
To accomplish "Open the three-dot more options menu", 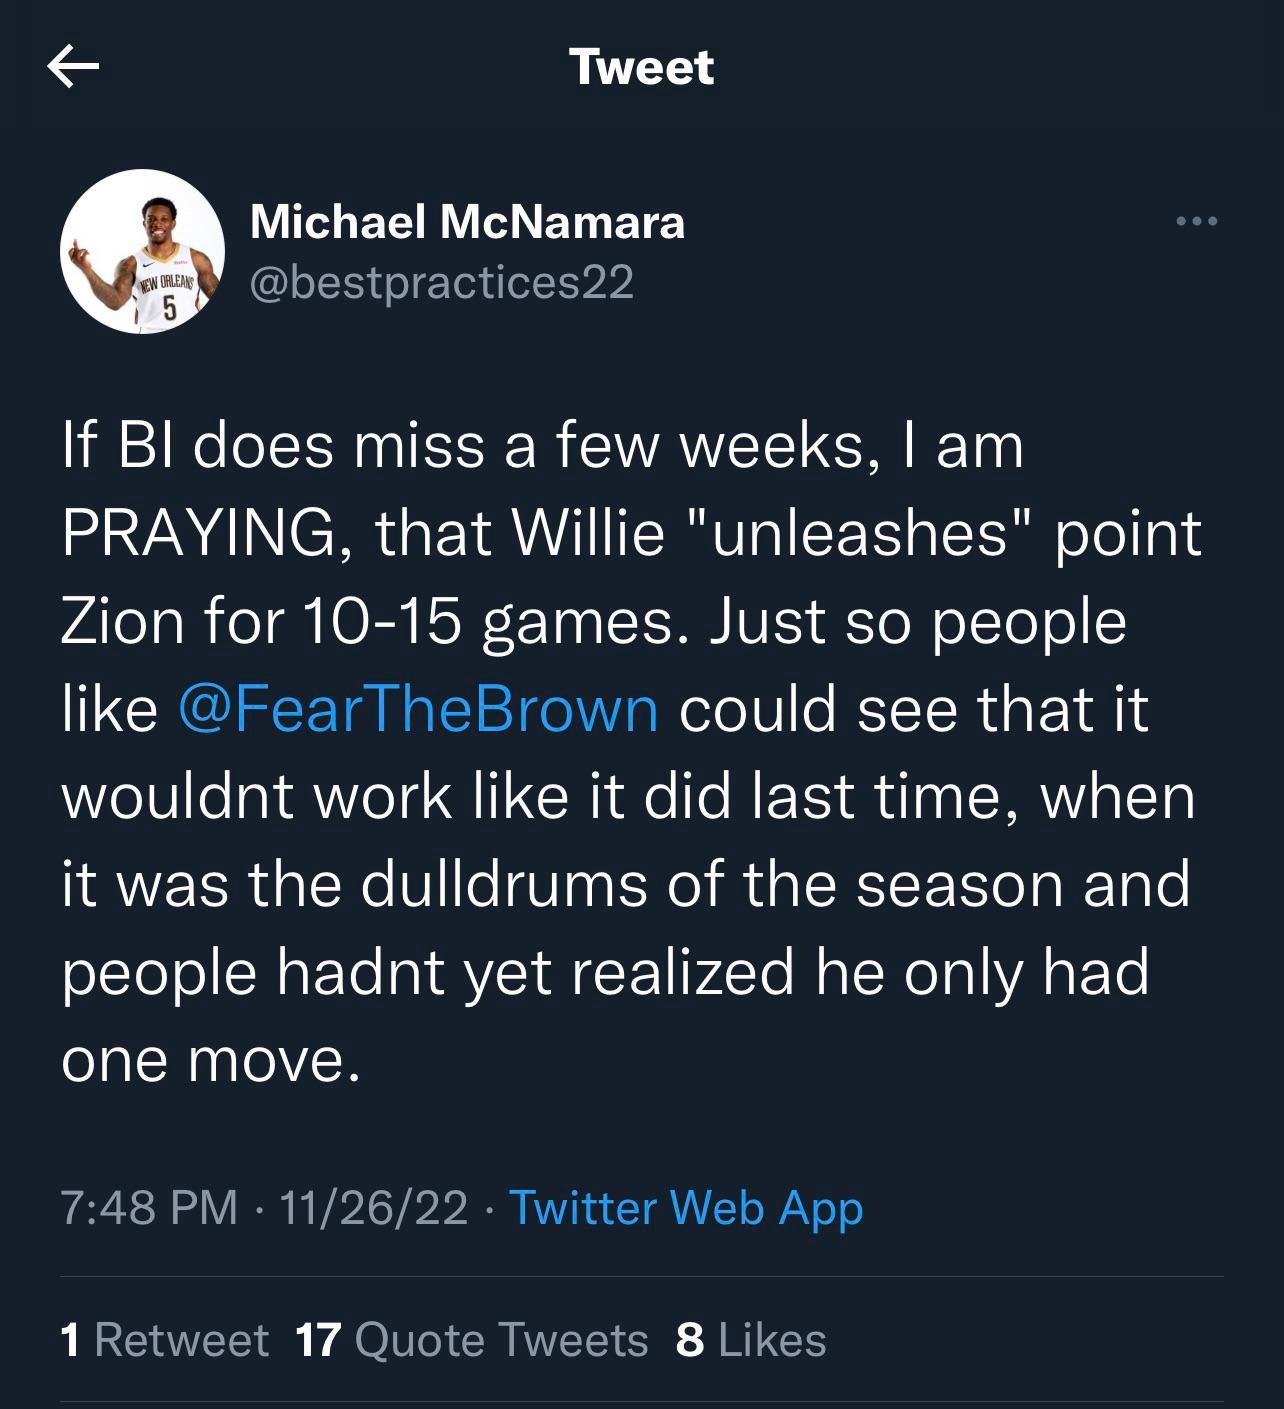I will (1196, 221).
